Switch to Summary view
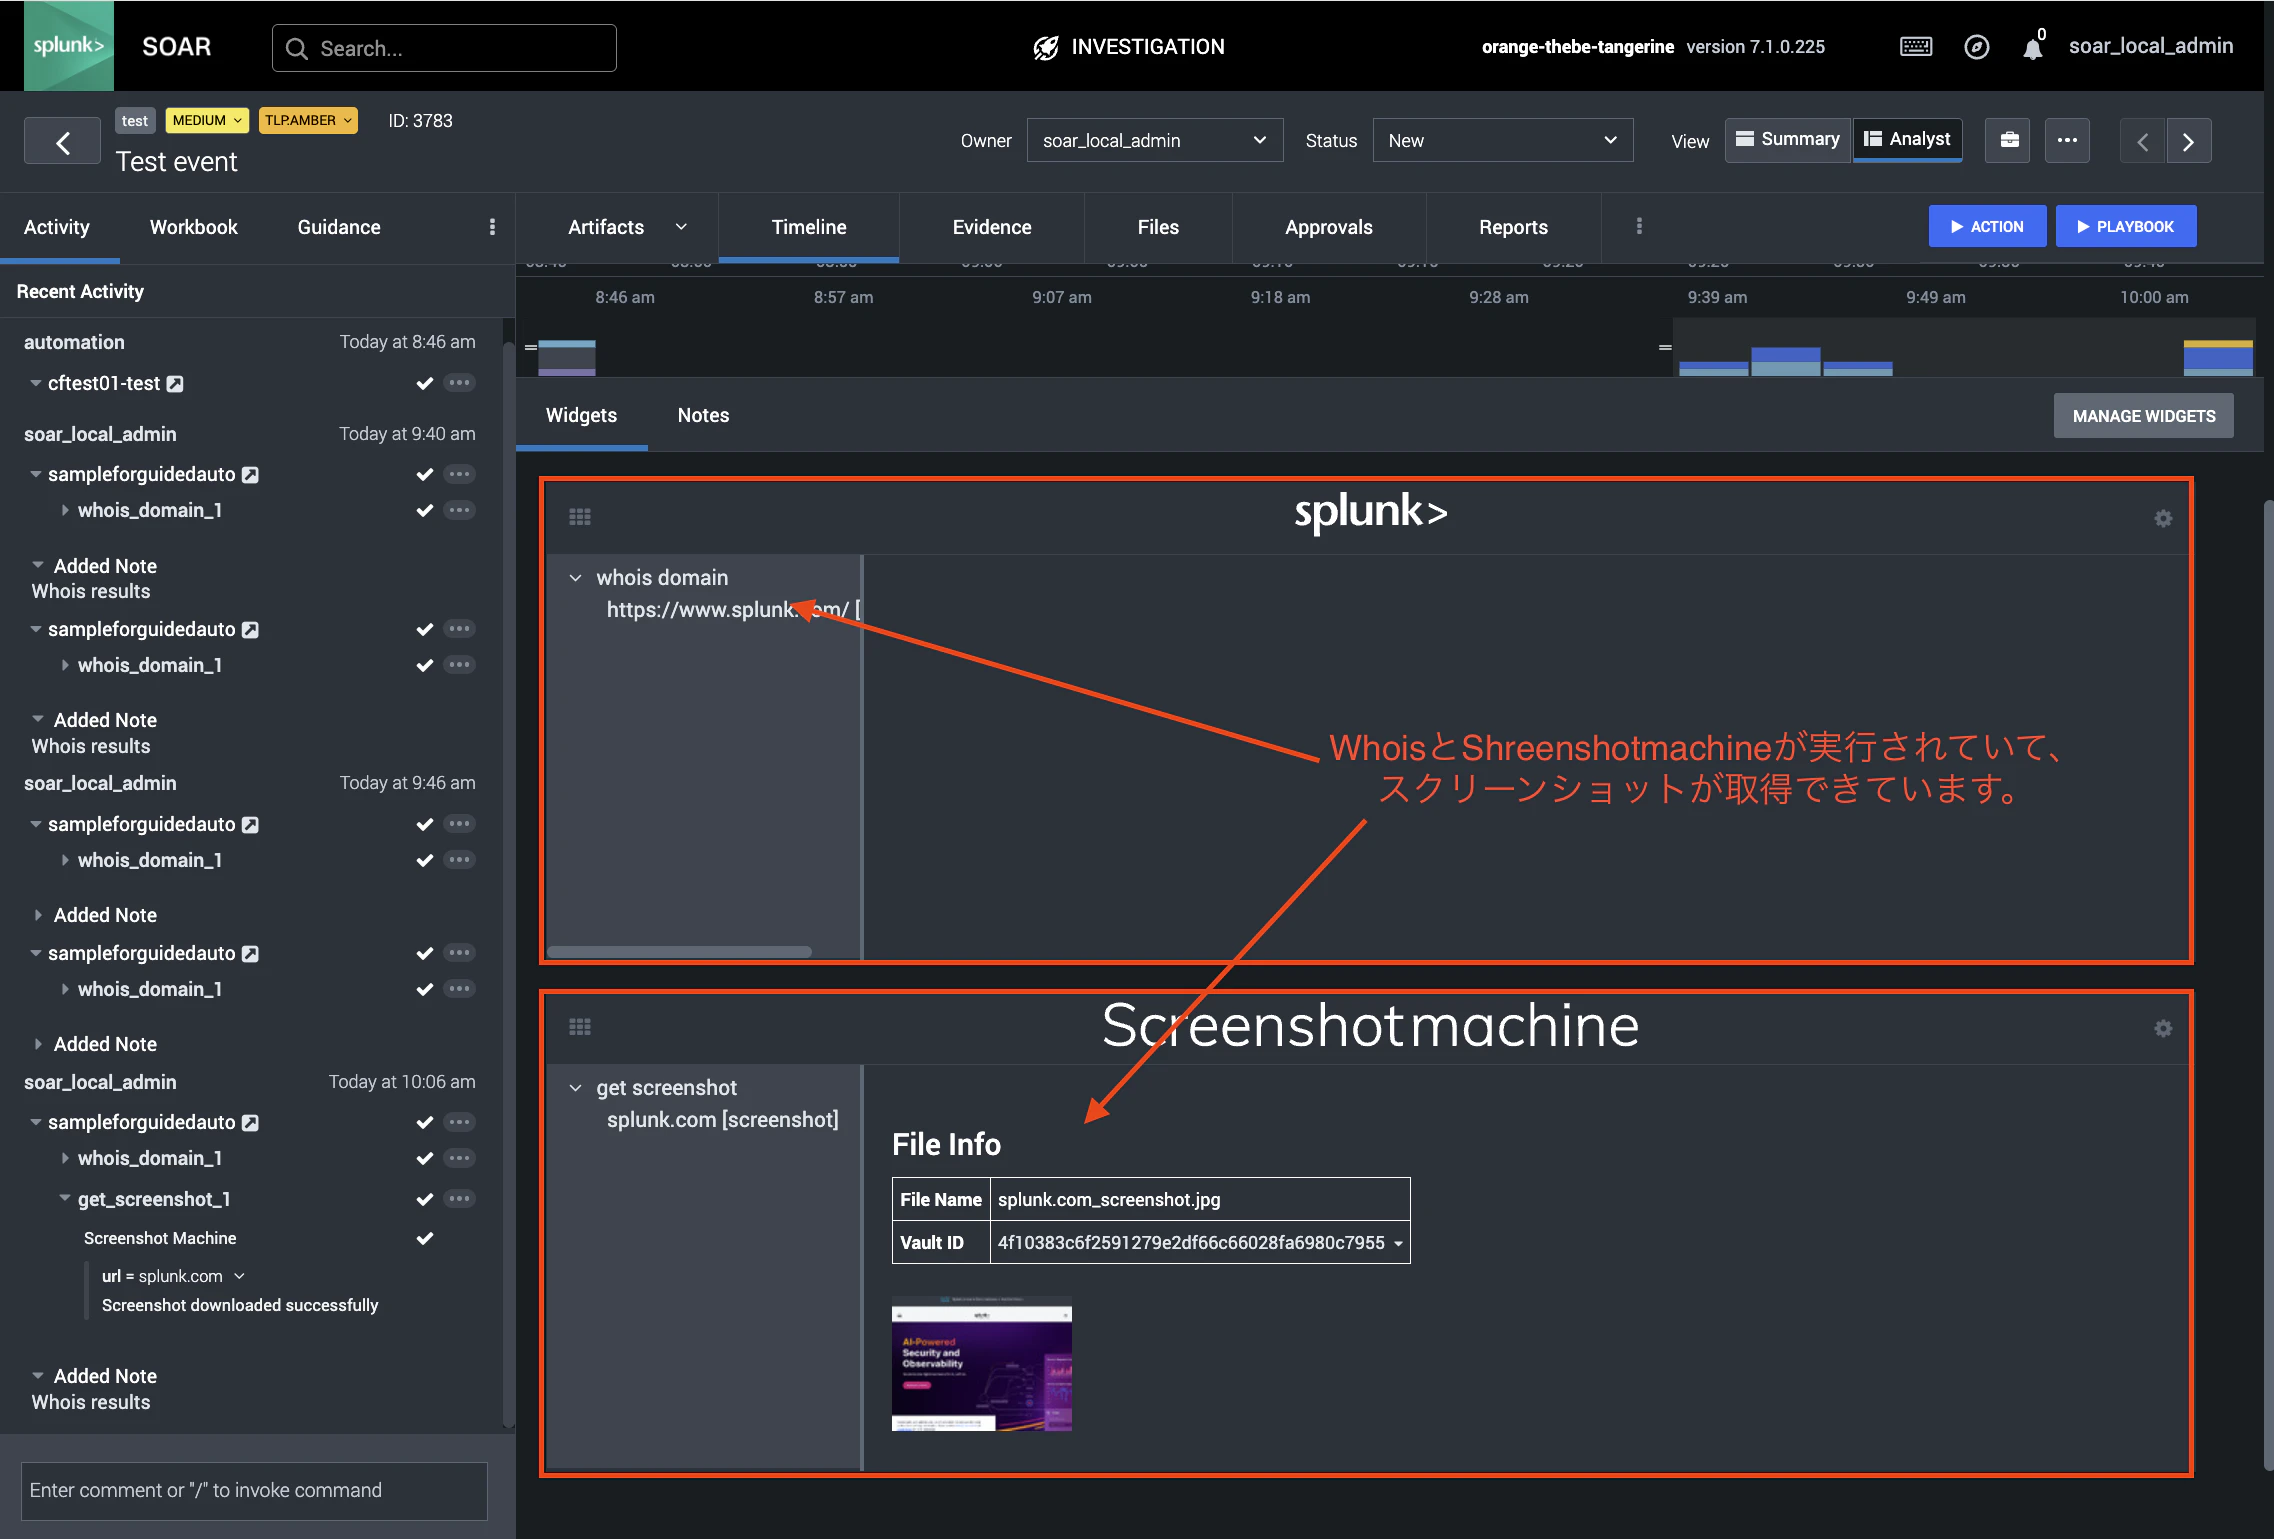 (1788, 140)
